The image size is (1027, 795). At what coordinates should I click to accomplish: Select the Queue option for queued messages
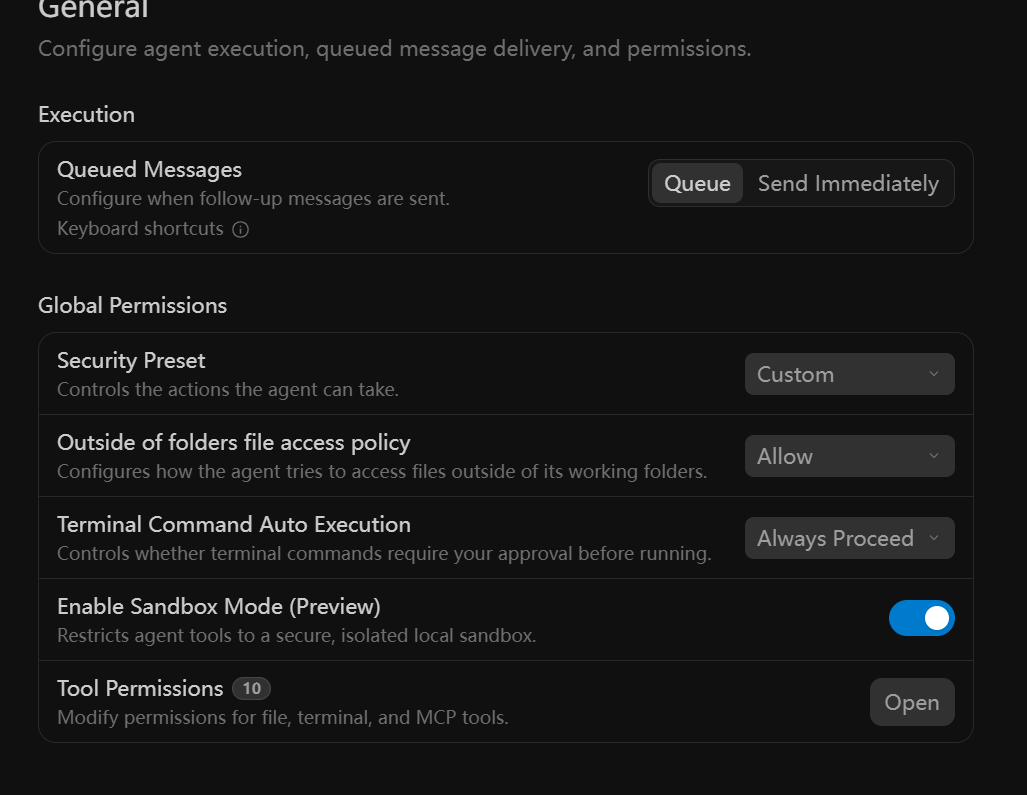(x=697, y=183)
